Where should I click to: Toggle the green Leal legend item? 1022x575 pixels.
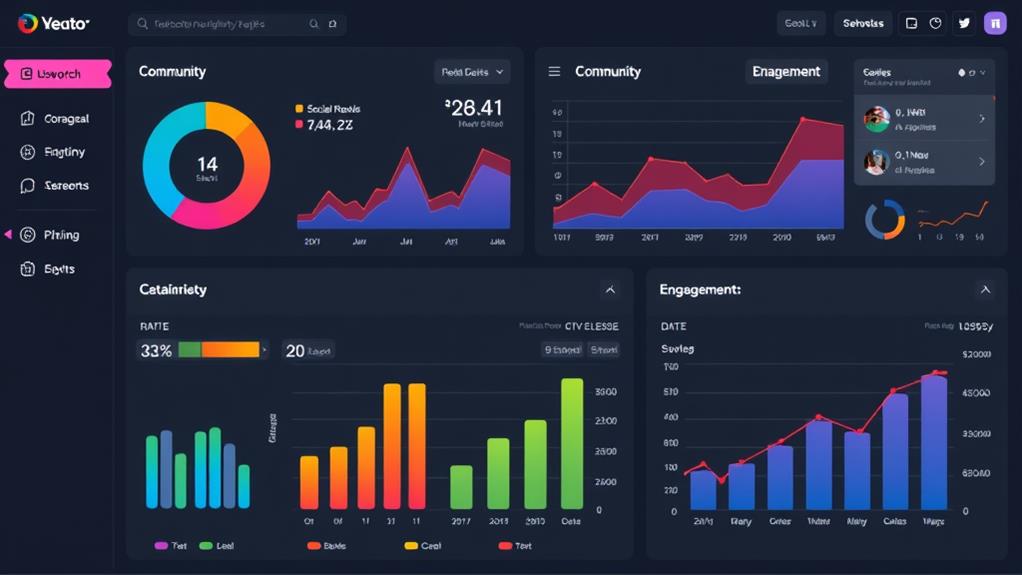pyautogui.click(x=216, y=546)
